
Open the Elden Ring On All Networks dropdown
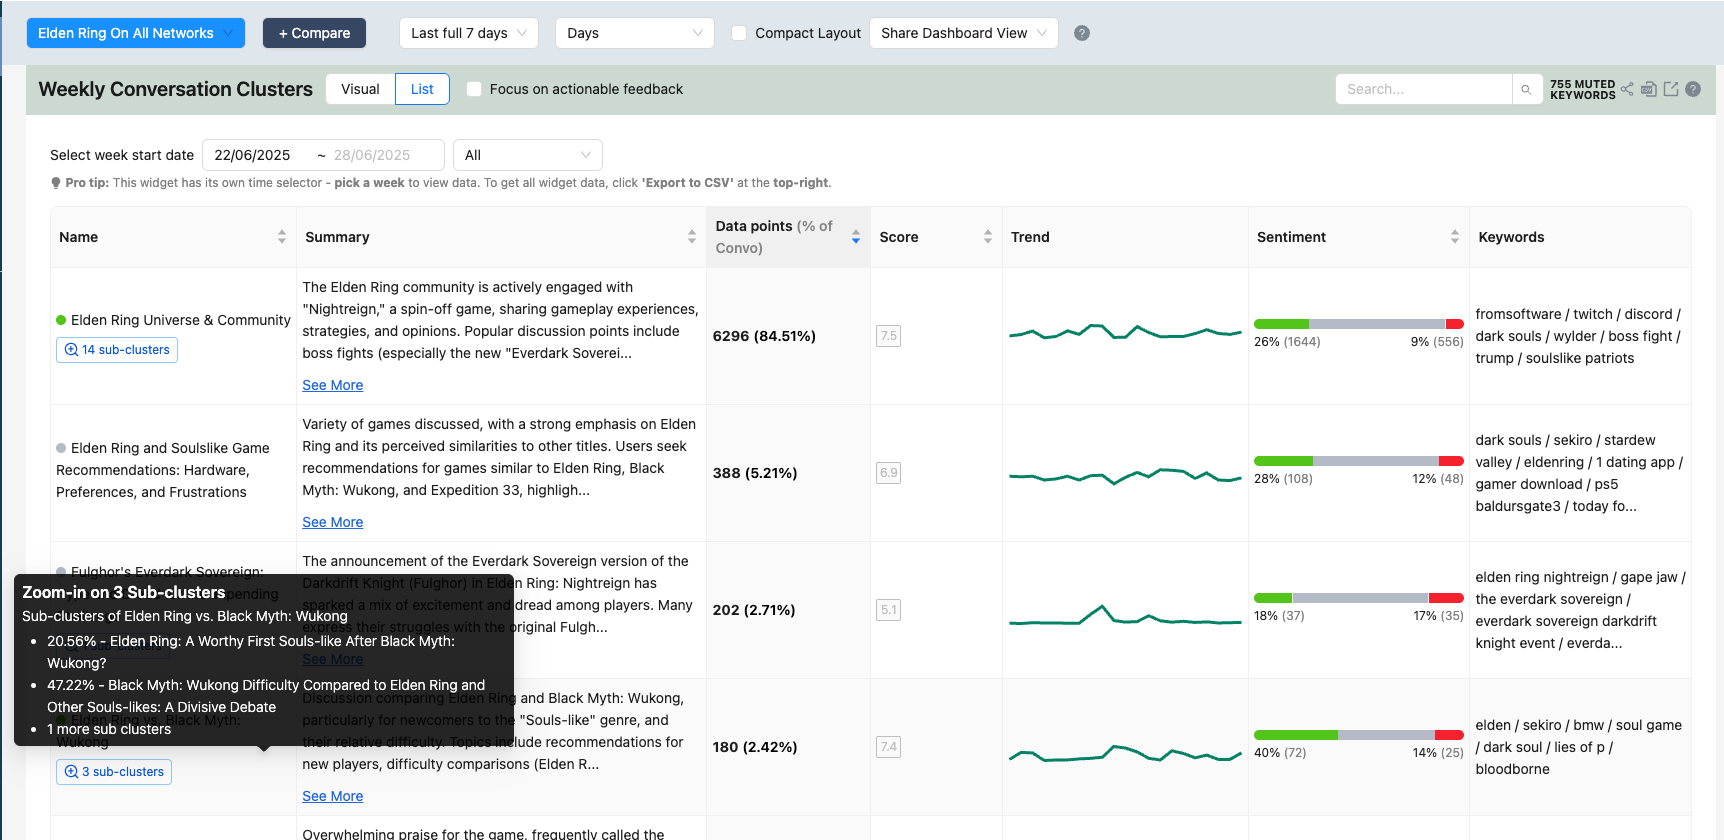point(136,33)
